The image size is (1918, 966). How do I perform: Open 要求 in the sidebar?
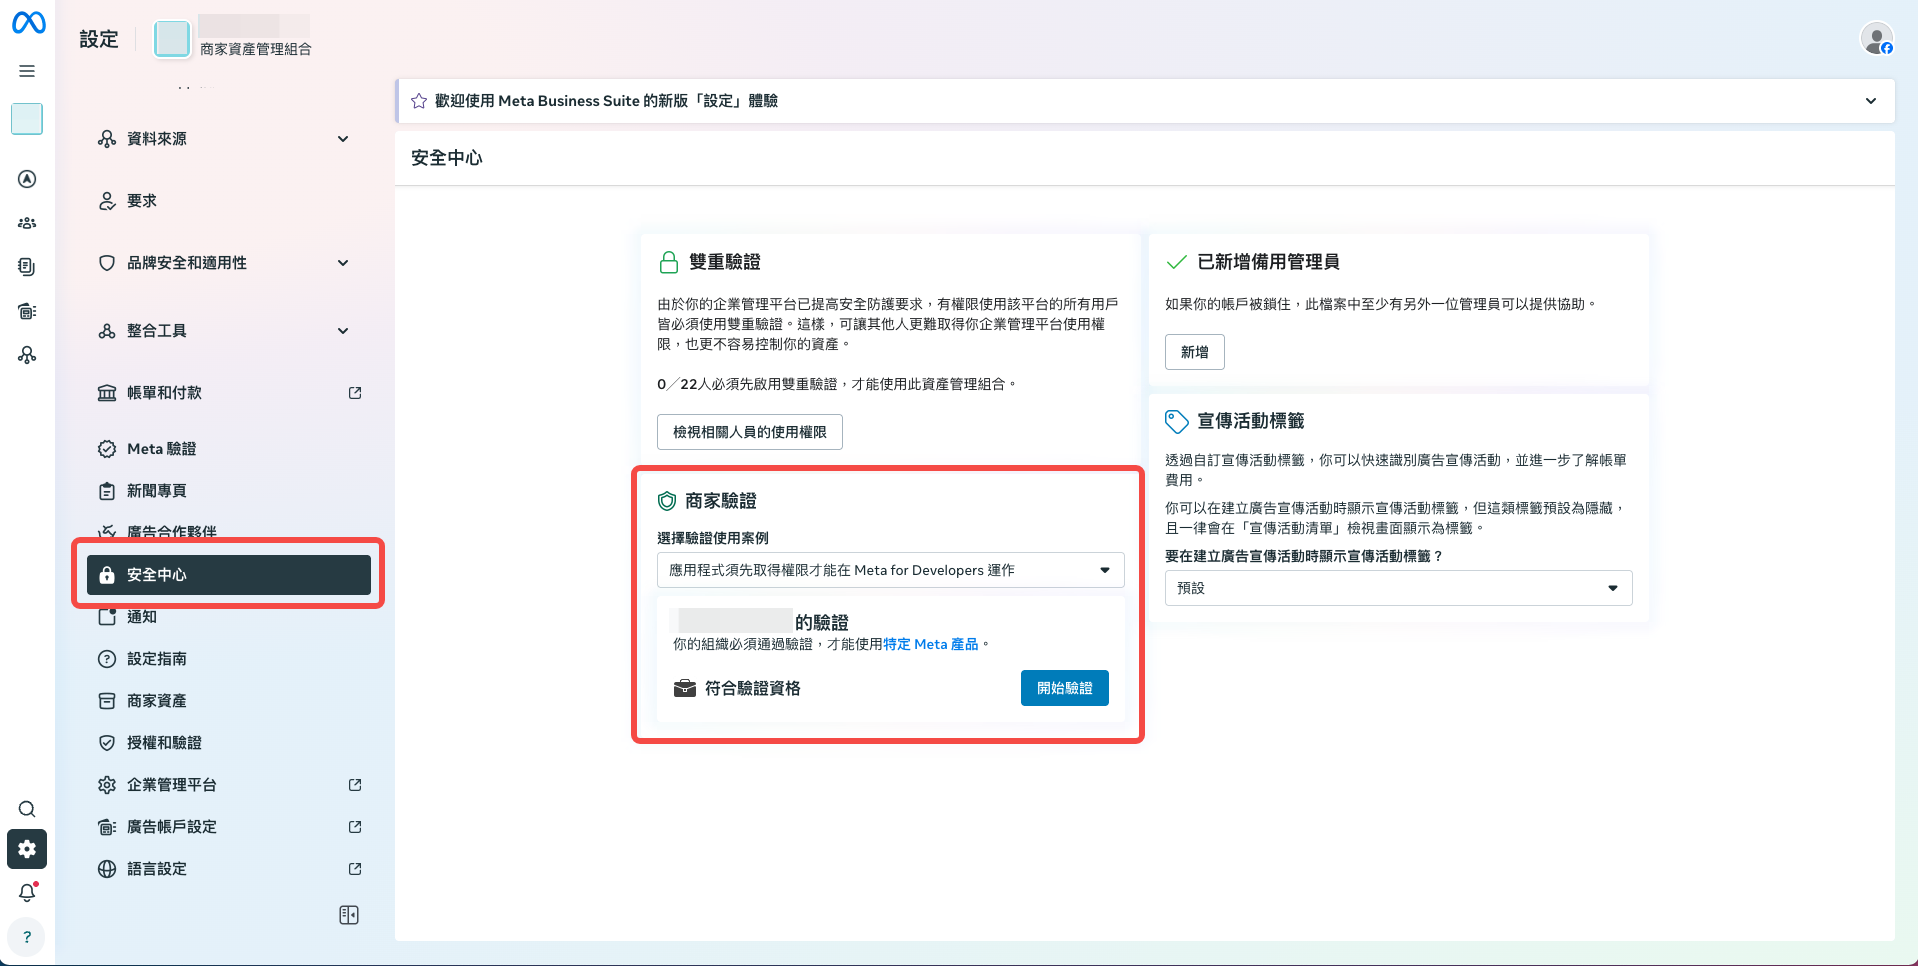pos(228,201)
